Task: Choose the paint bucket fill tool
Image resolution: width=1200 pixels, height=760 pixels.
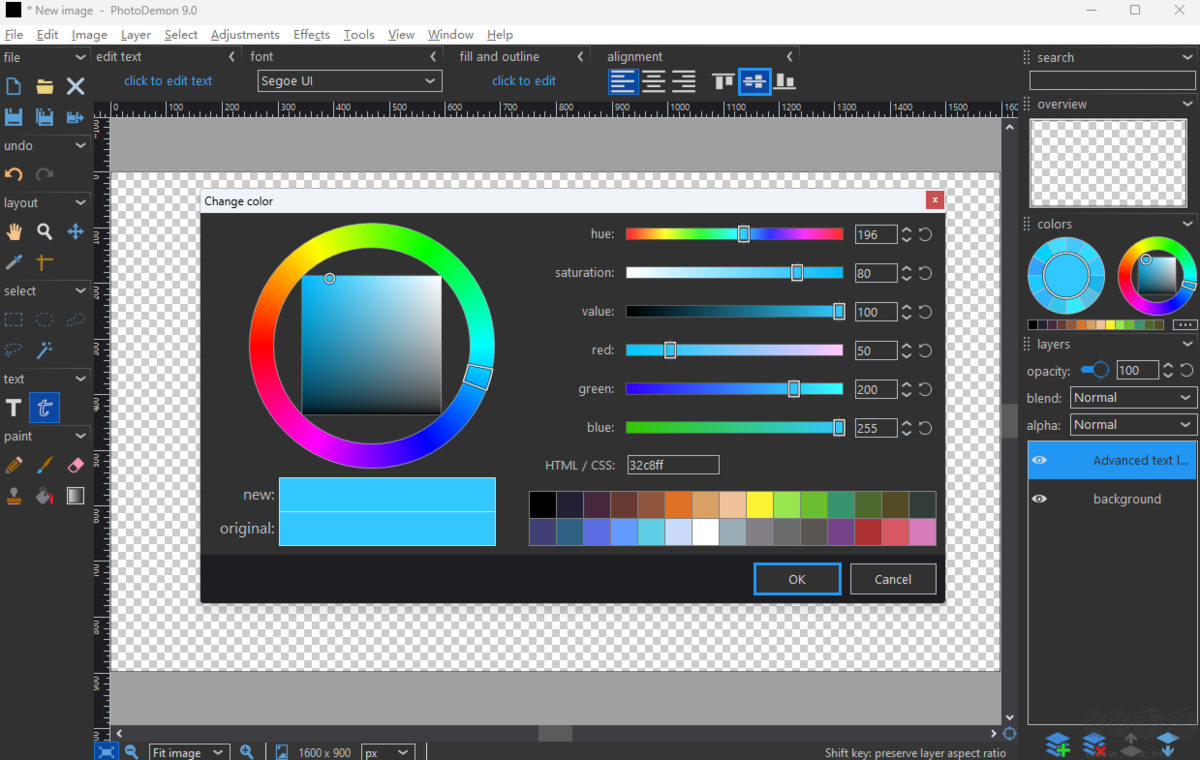Action: [45, 496]
